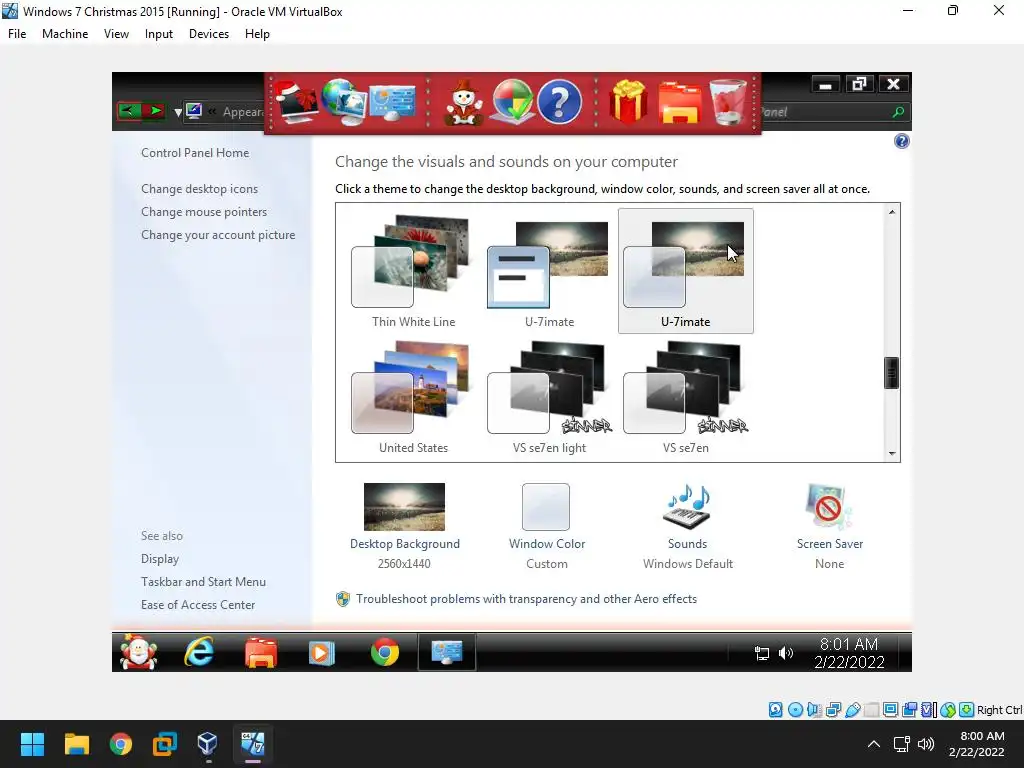Click the blue question mark dock icon
1024x768 pixels.
559,102
